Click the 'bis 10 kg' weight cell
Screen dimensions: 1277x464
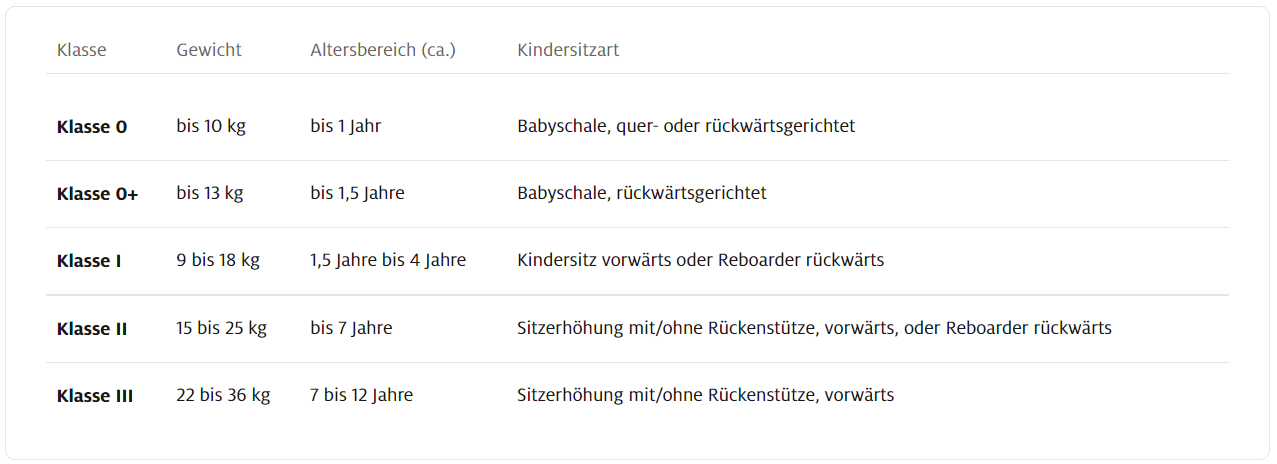[x=211, y=127]
